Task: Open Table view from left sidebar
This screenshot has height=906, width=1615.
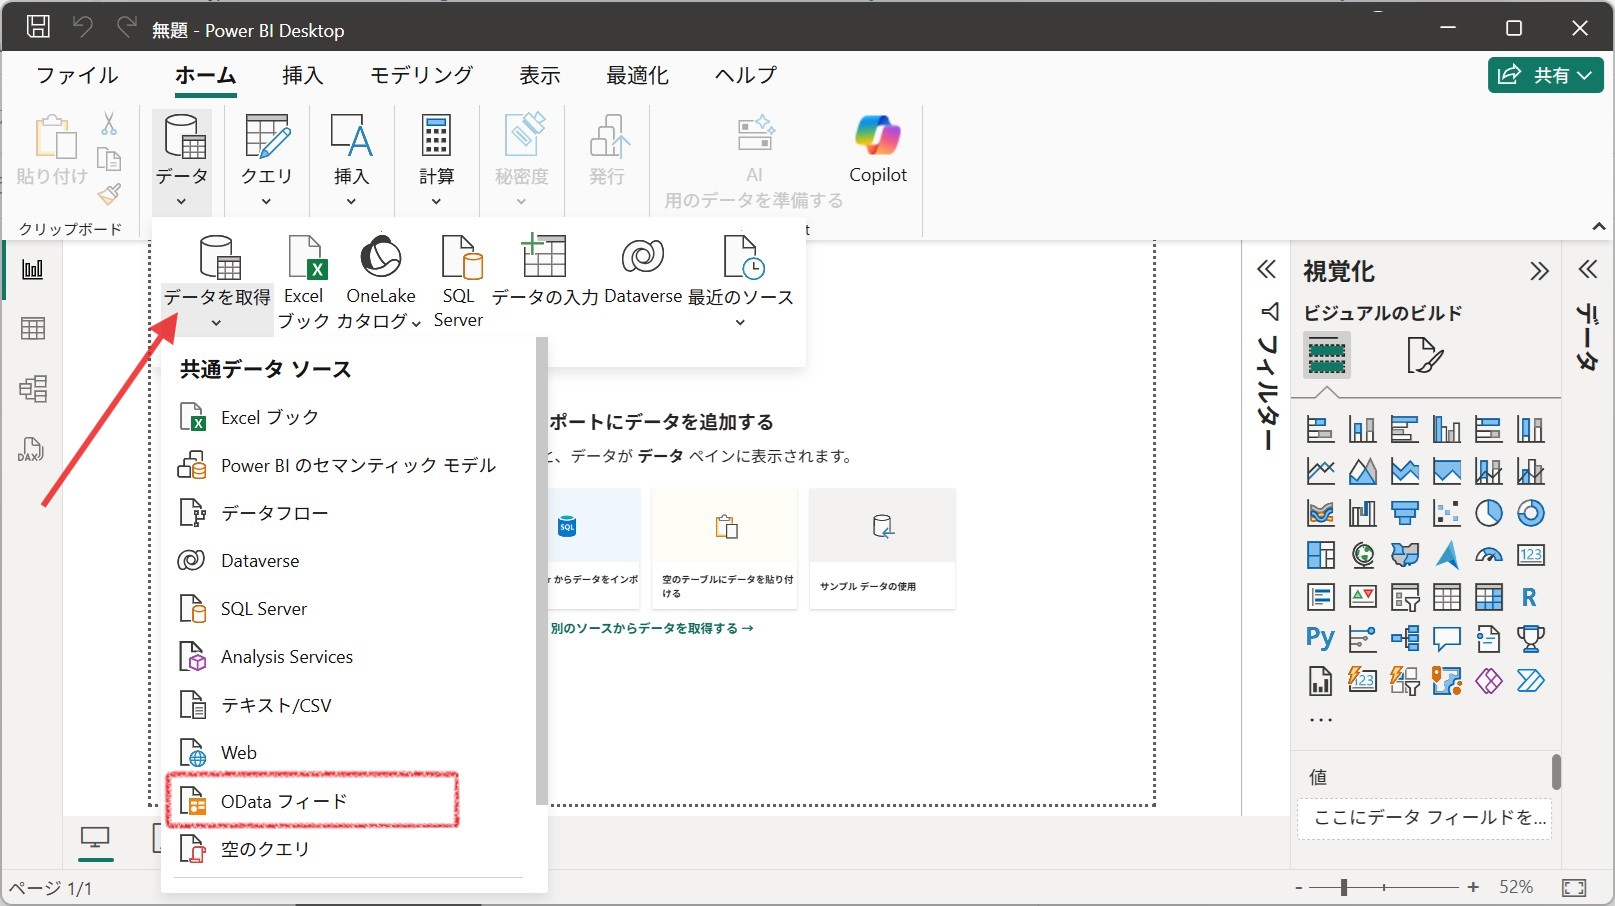Action: pos(32,329)
